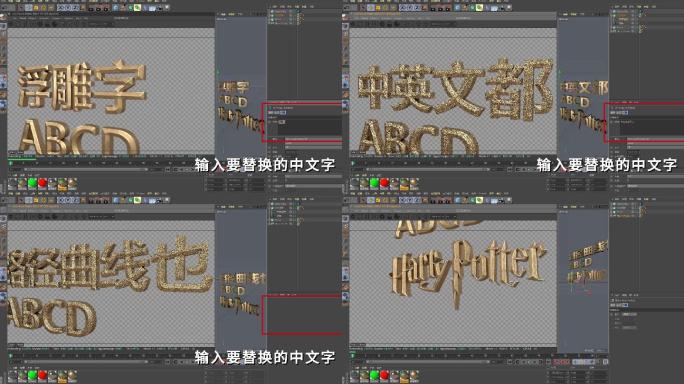Select the green material in the 浮雕字 screenshot

click(x=32, y=183)
